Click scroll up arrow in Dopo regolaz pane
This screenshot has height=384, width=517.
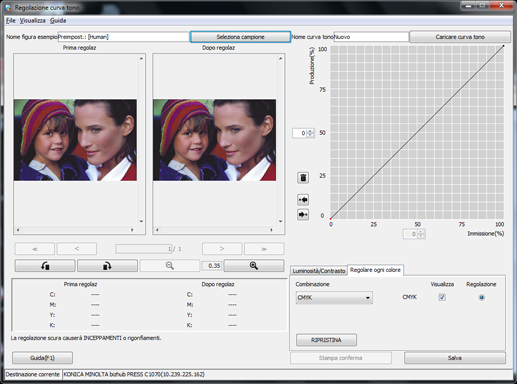click(x=280, y=58)
